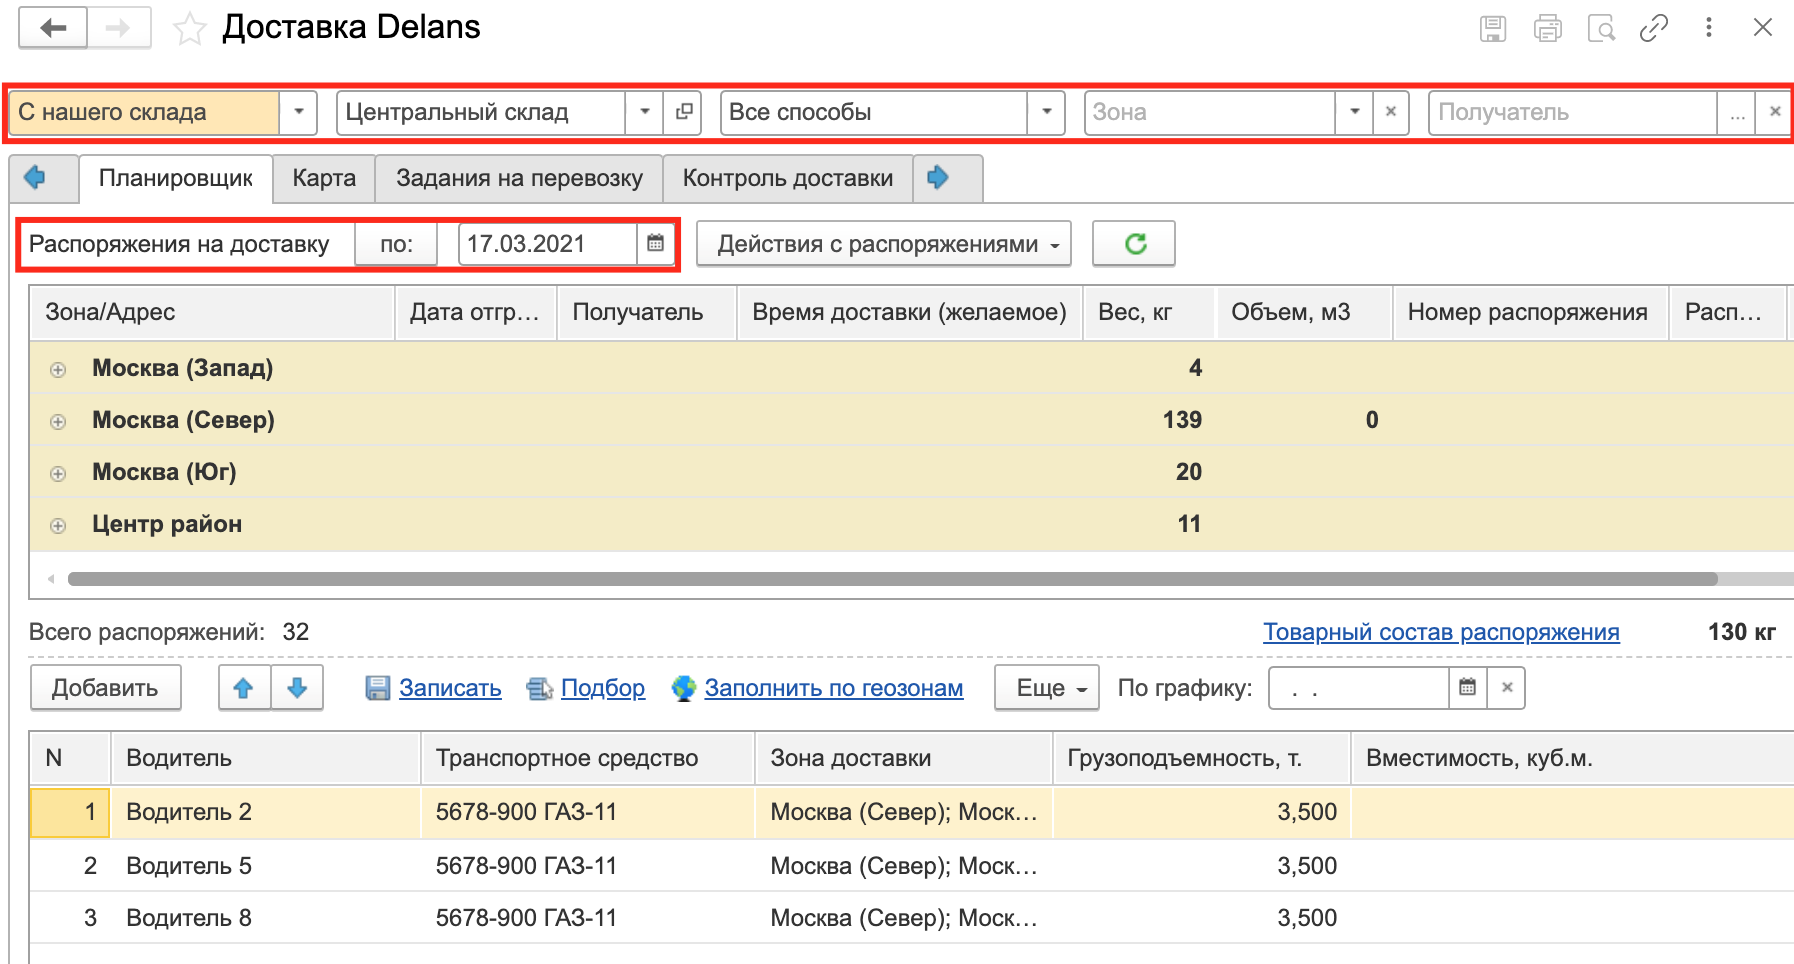
Task: Click the Вес, кг column header
Action: [1149, 312]
